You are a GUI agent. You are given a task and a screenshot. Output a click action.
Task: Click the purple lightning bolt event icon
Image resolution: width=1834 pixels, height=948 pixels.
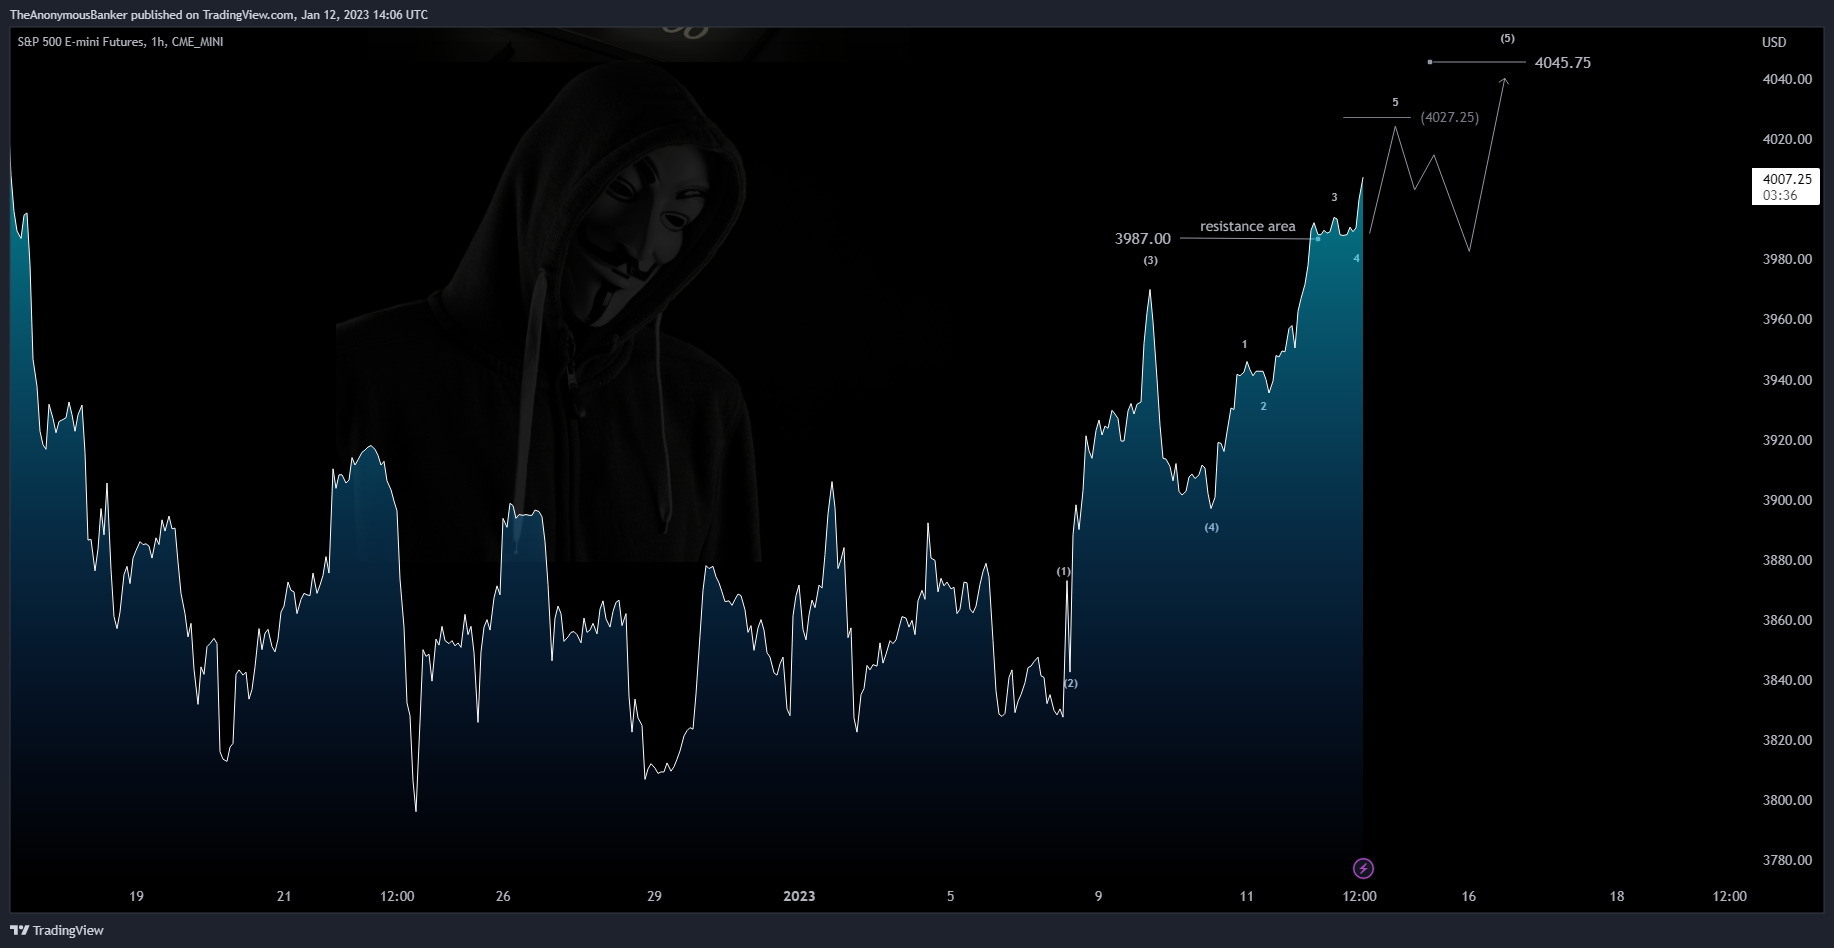coord(1363,868)
